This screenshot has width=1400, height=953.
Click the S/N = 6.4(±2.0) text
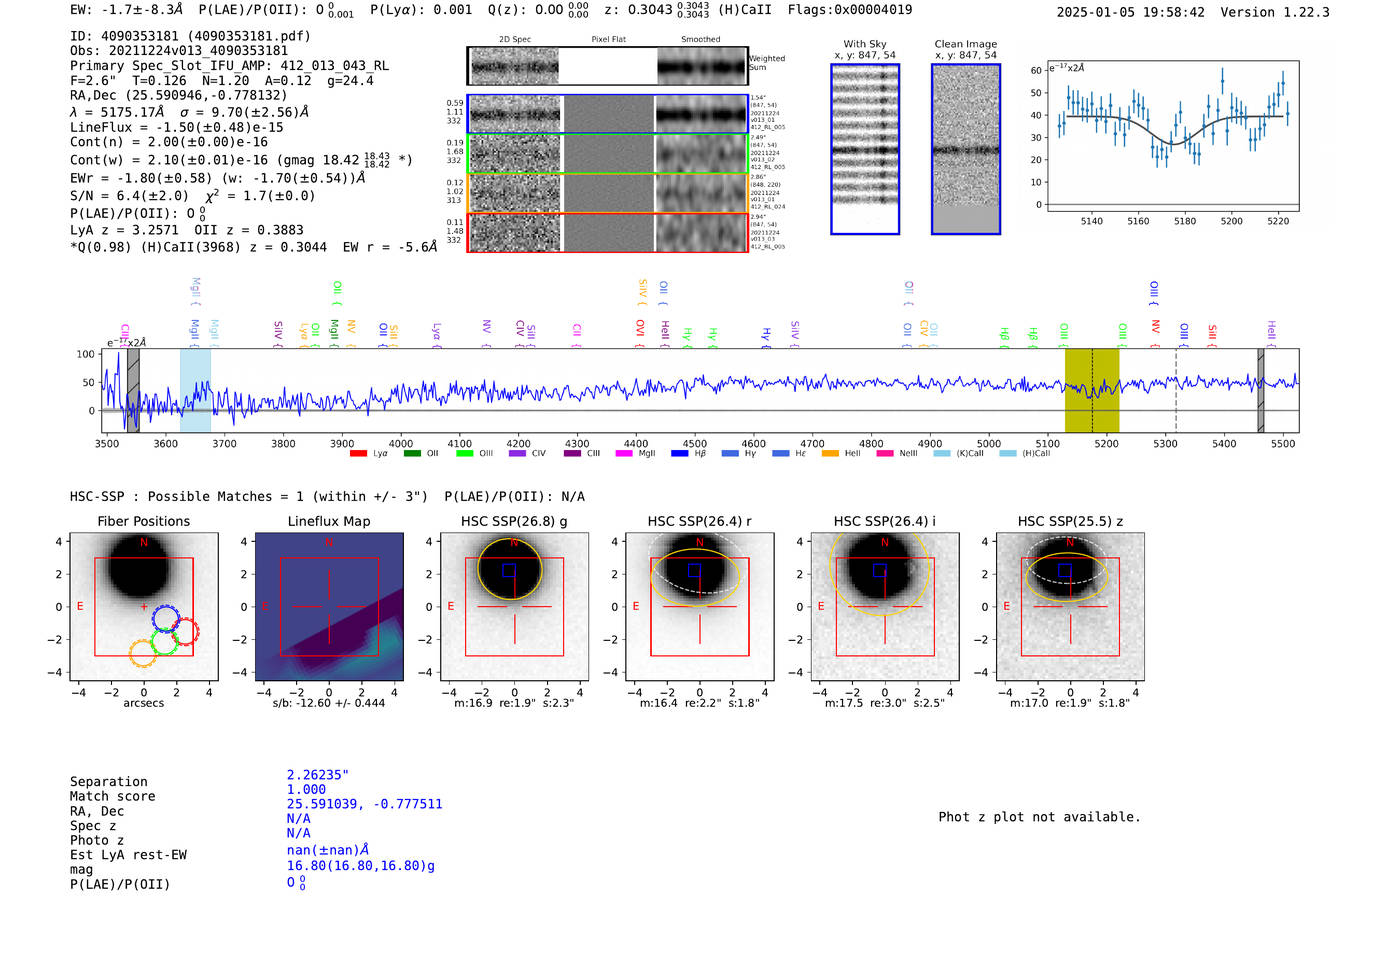(129, 196)
